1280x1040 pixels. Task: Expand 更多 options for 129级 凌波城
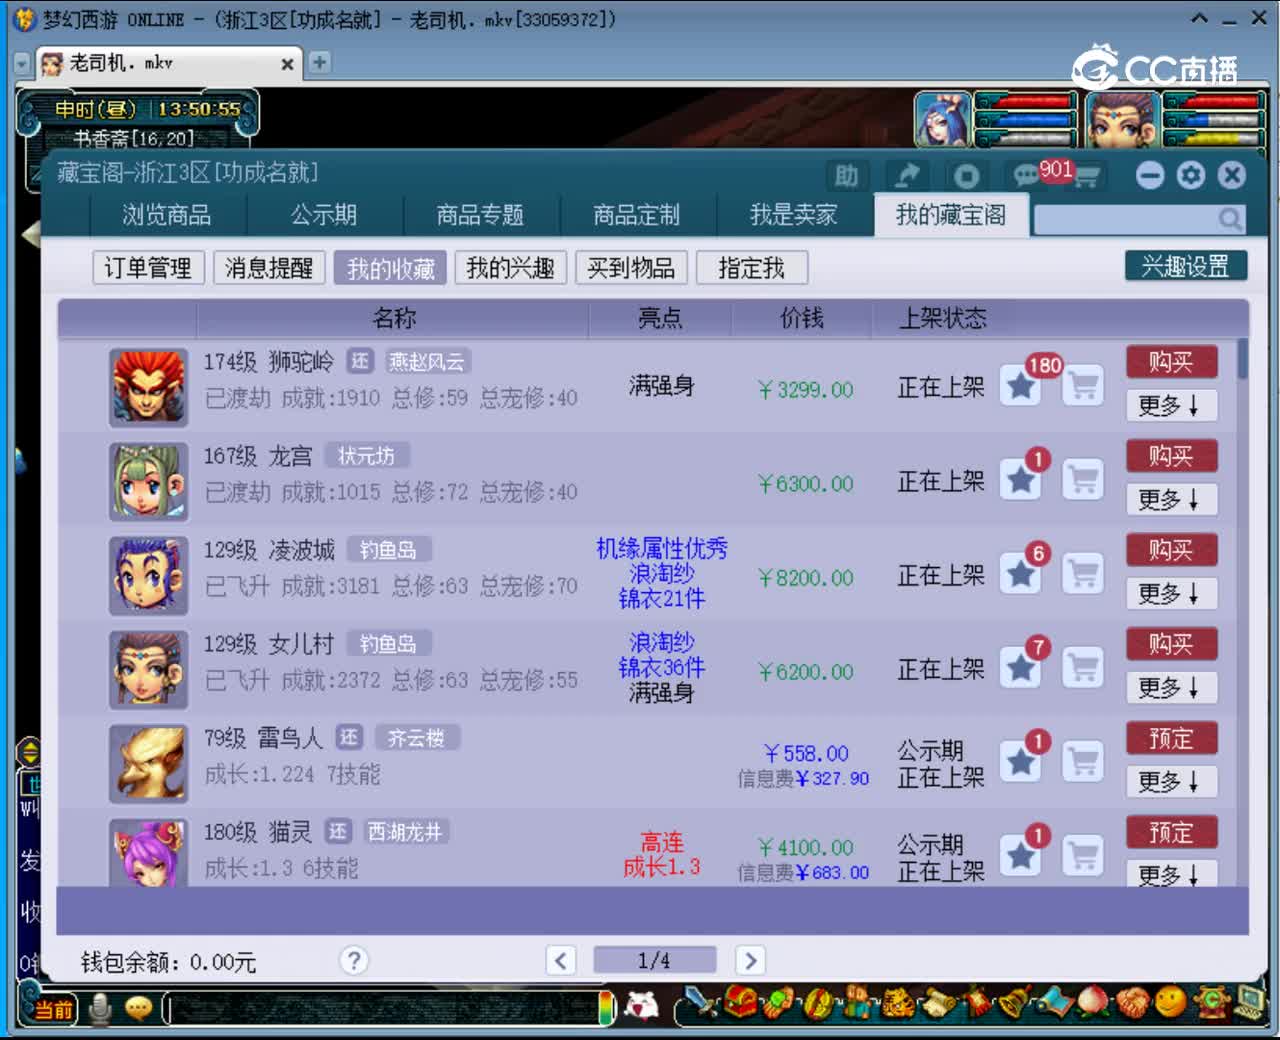click(x=1171, y=593)
